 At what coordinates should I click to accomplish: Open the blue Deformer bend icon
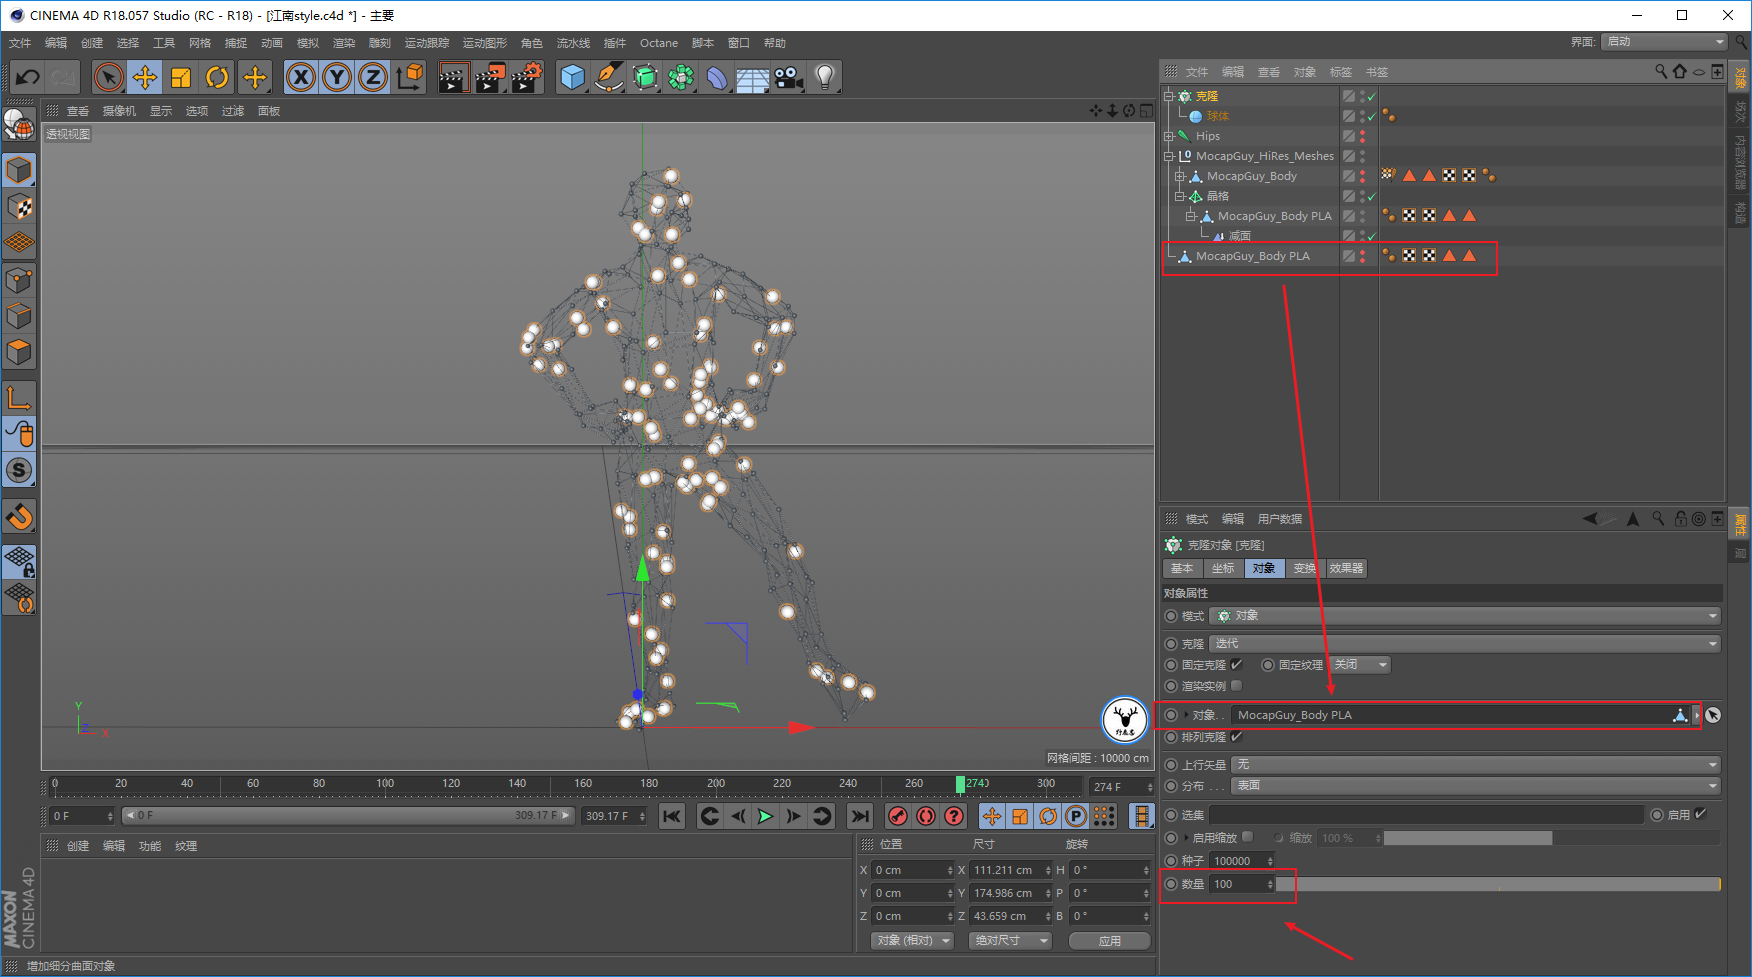pyautogui.click(x=717, y=77)
